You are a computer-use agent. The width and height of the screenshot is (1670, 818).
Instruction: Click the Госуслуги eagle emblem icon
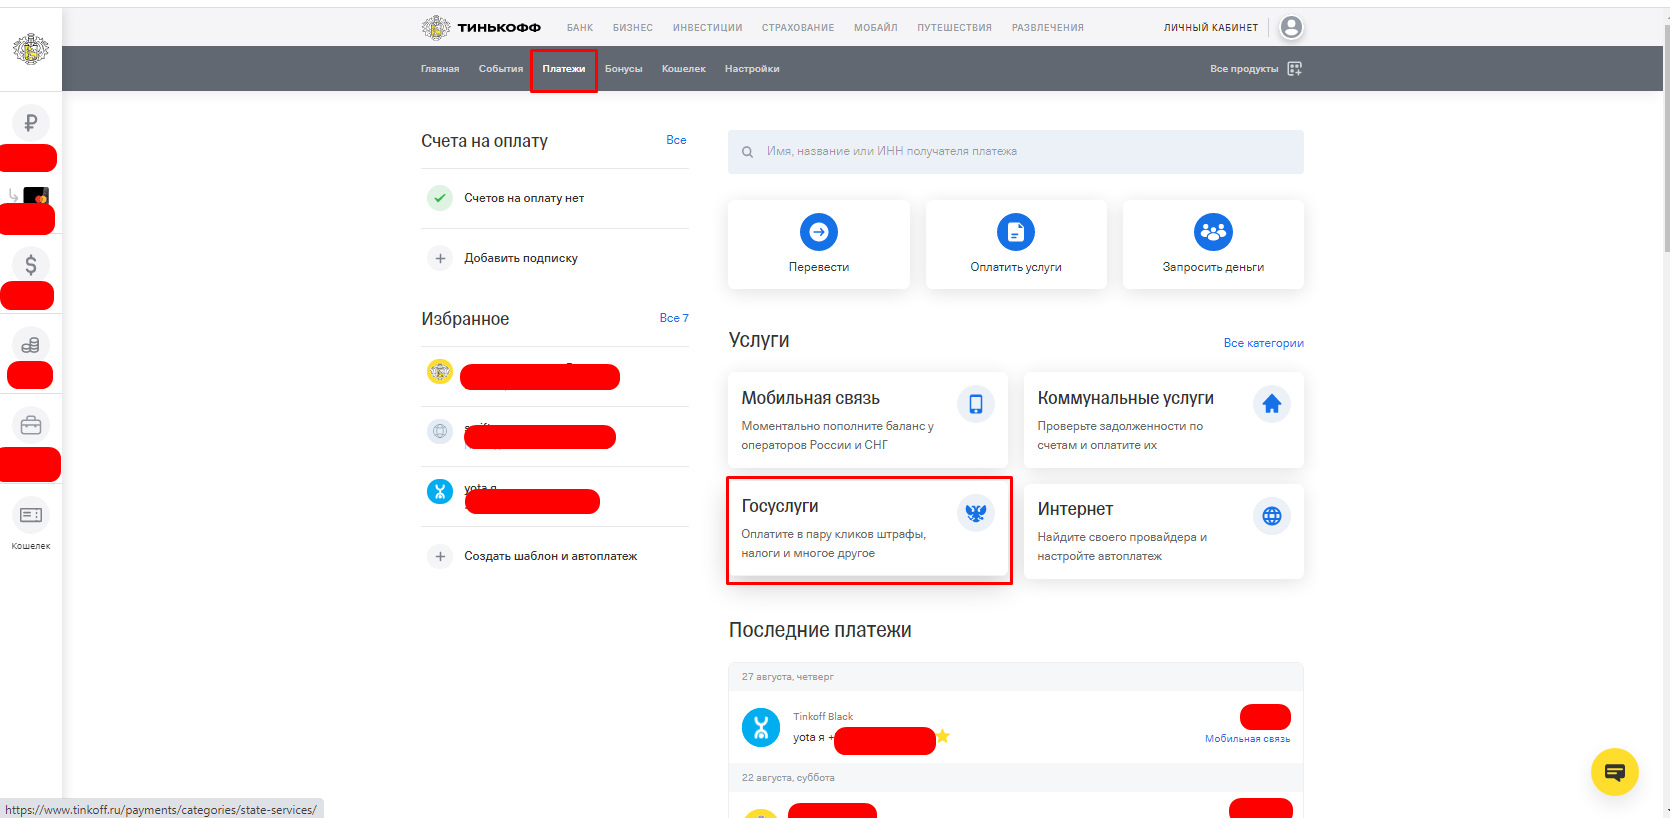click(x=976, y=513)
